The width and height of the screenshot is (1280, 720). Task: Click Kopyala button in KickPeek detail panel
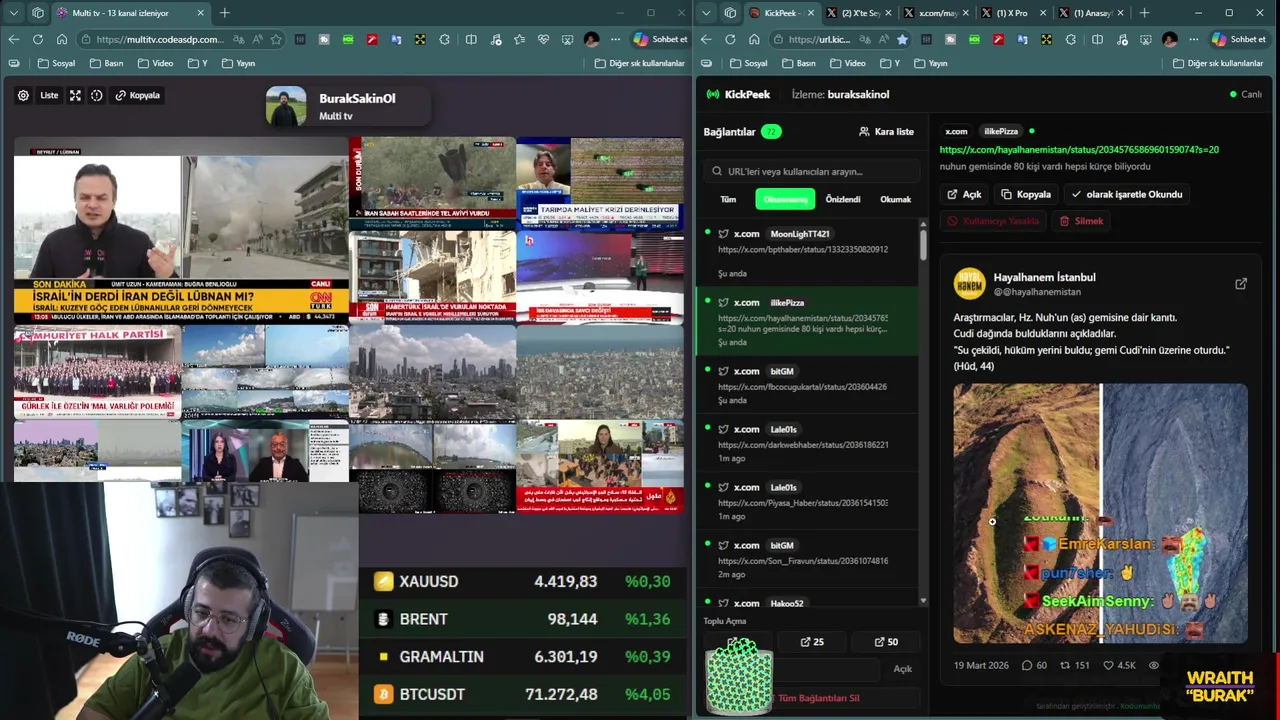1026,194
